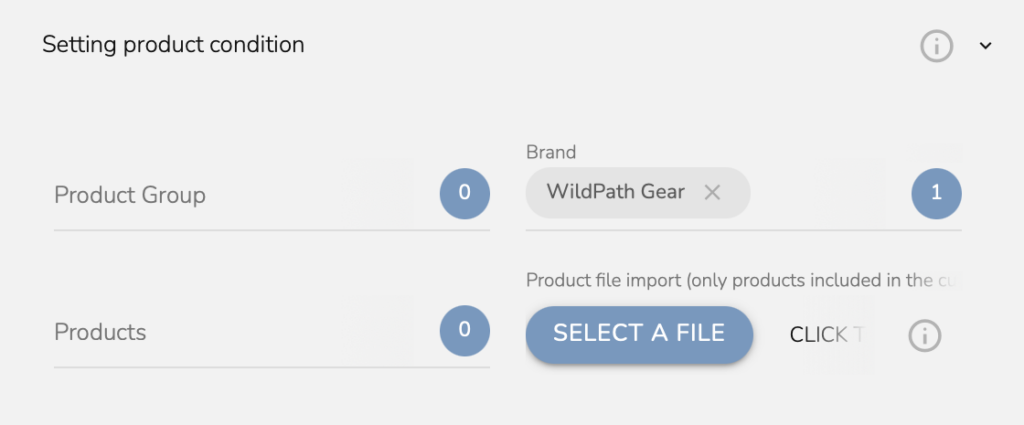Click the Products count badge showing 0
The width and height of the screenshot is (1024, 425).
click(x=464, y=330)
